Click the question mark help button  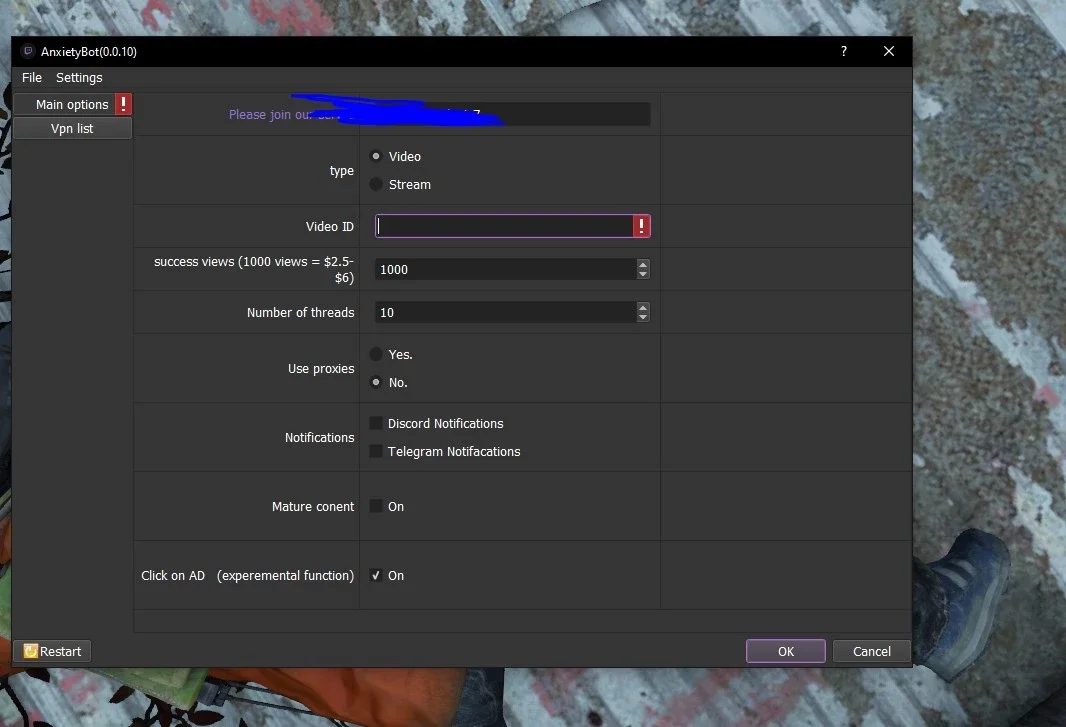[x=844, y=51]
